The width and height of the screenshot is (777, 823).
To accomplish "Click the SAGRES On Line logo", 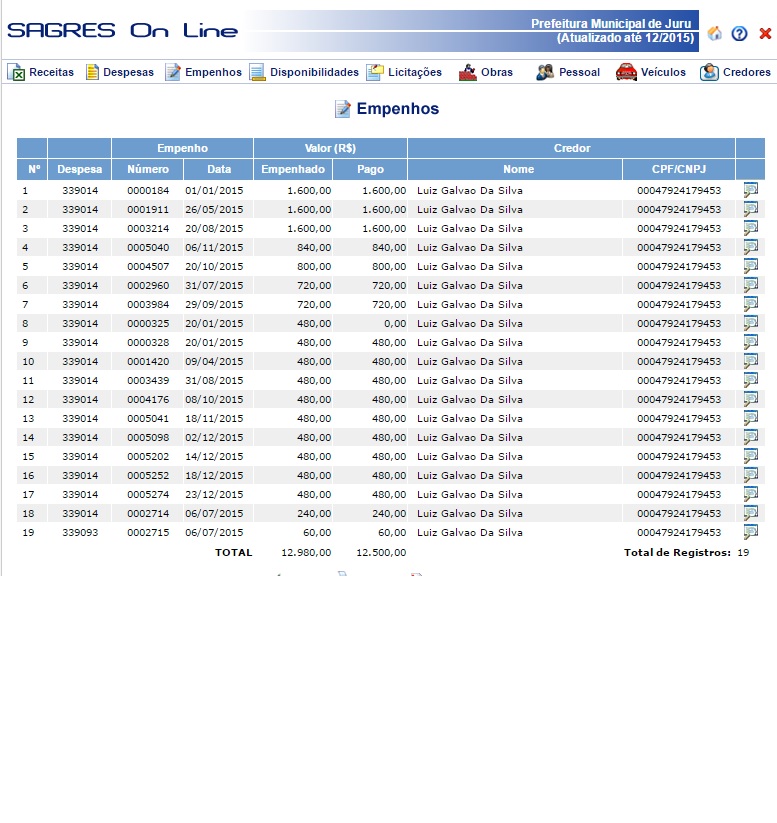I will [122, 31].
